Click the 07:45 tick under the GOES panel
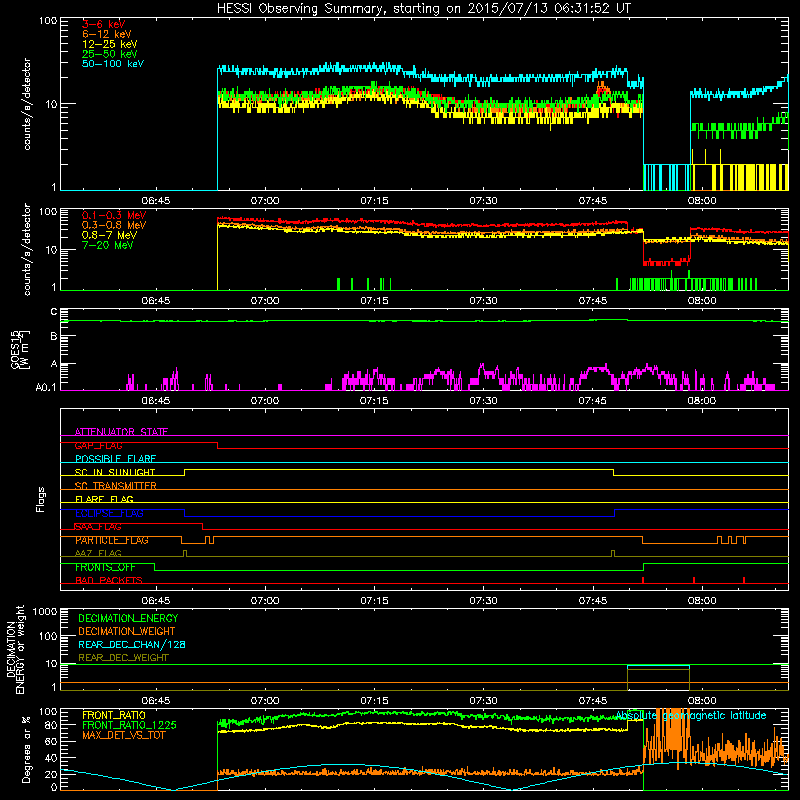The height and width of the screenshot is (800, 800). (592, 401)
